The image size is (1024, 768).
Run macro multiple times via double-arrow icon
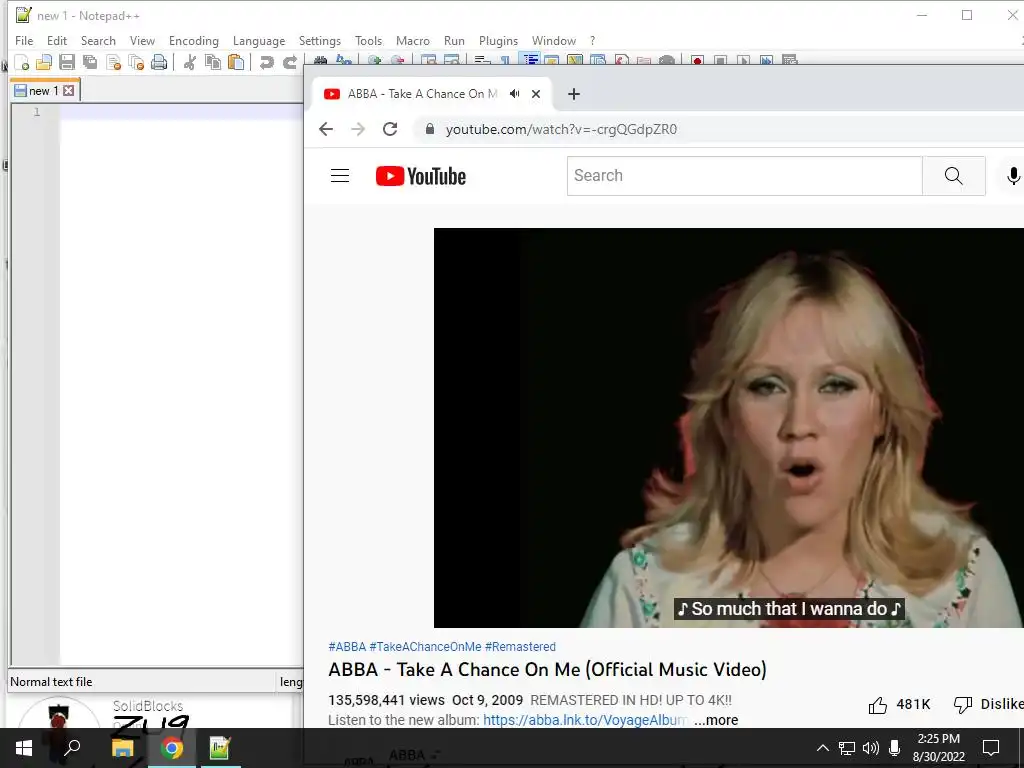point(767,60)
